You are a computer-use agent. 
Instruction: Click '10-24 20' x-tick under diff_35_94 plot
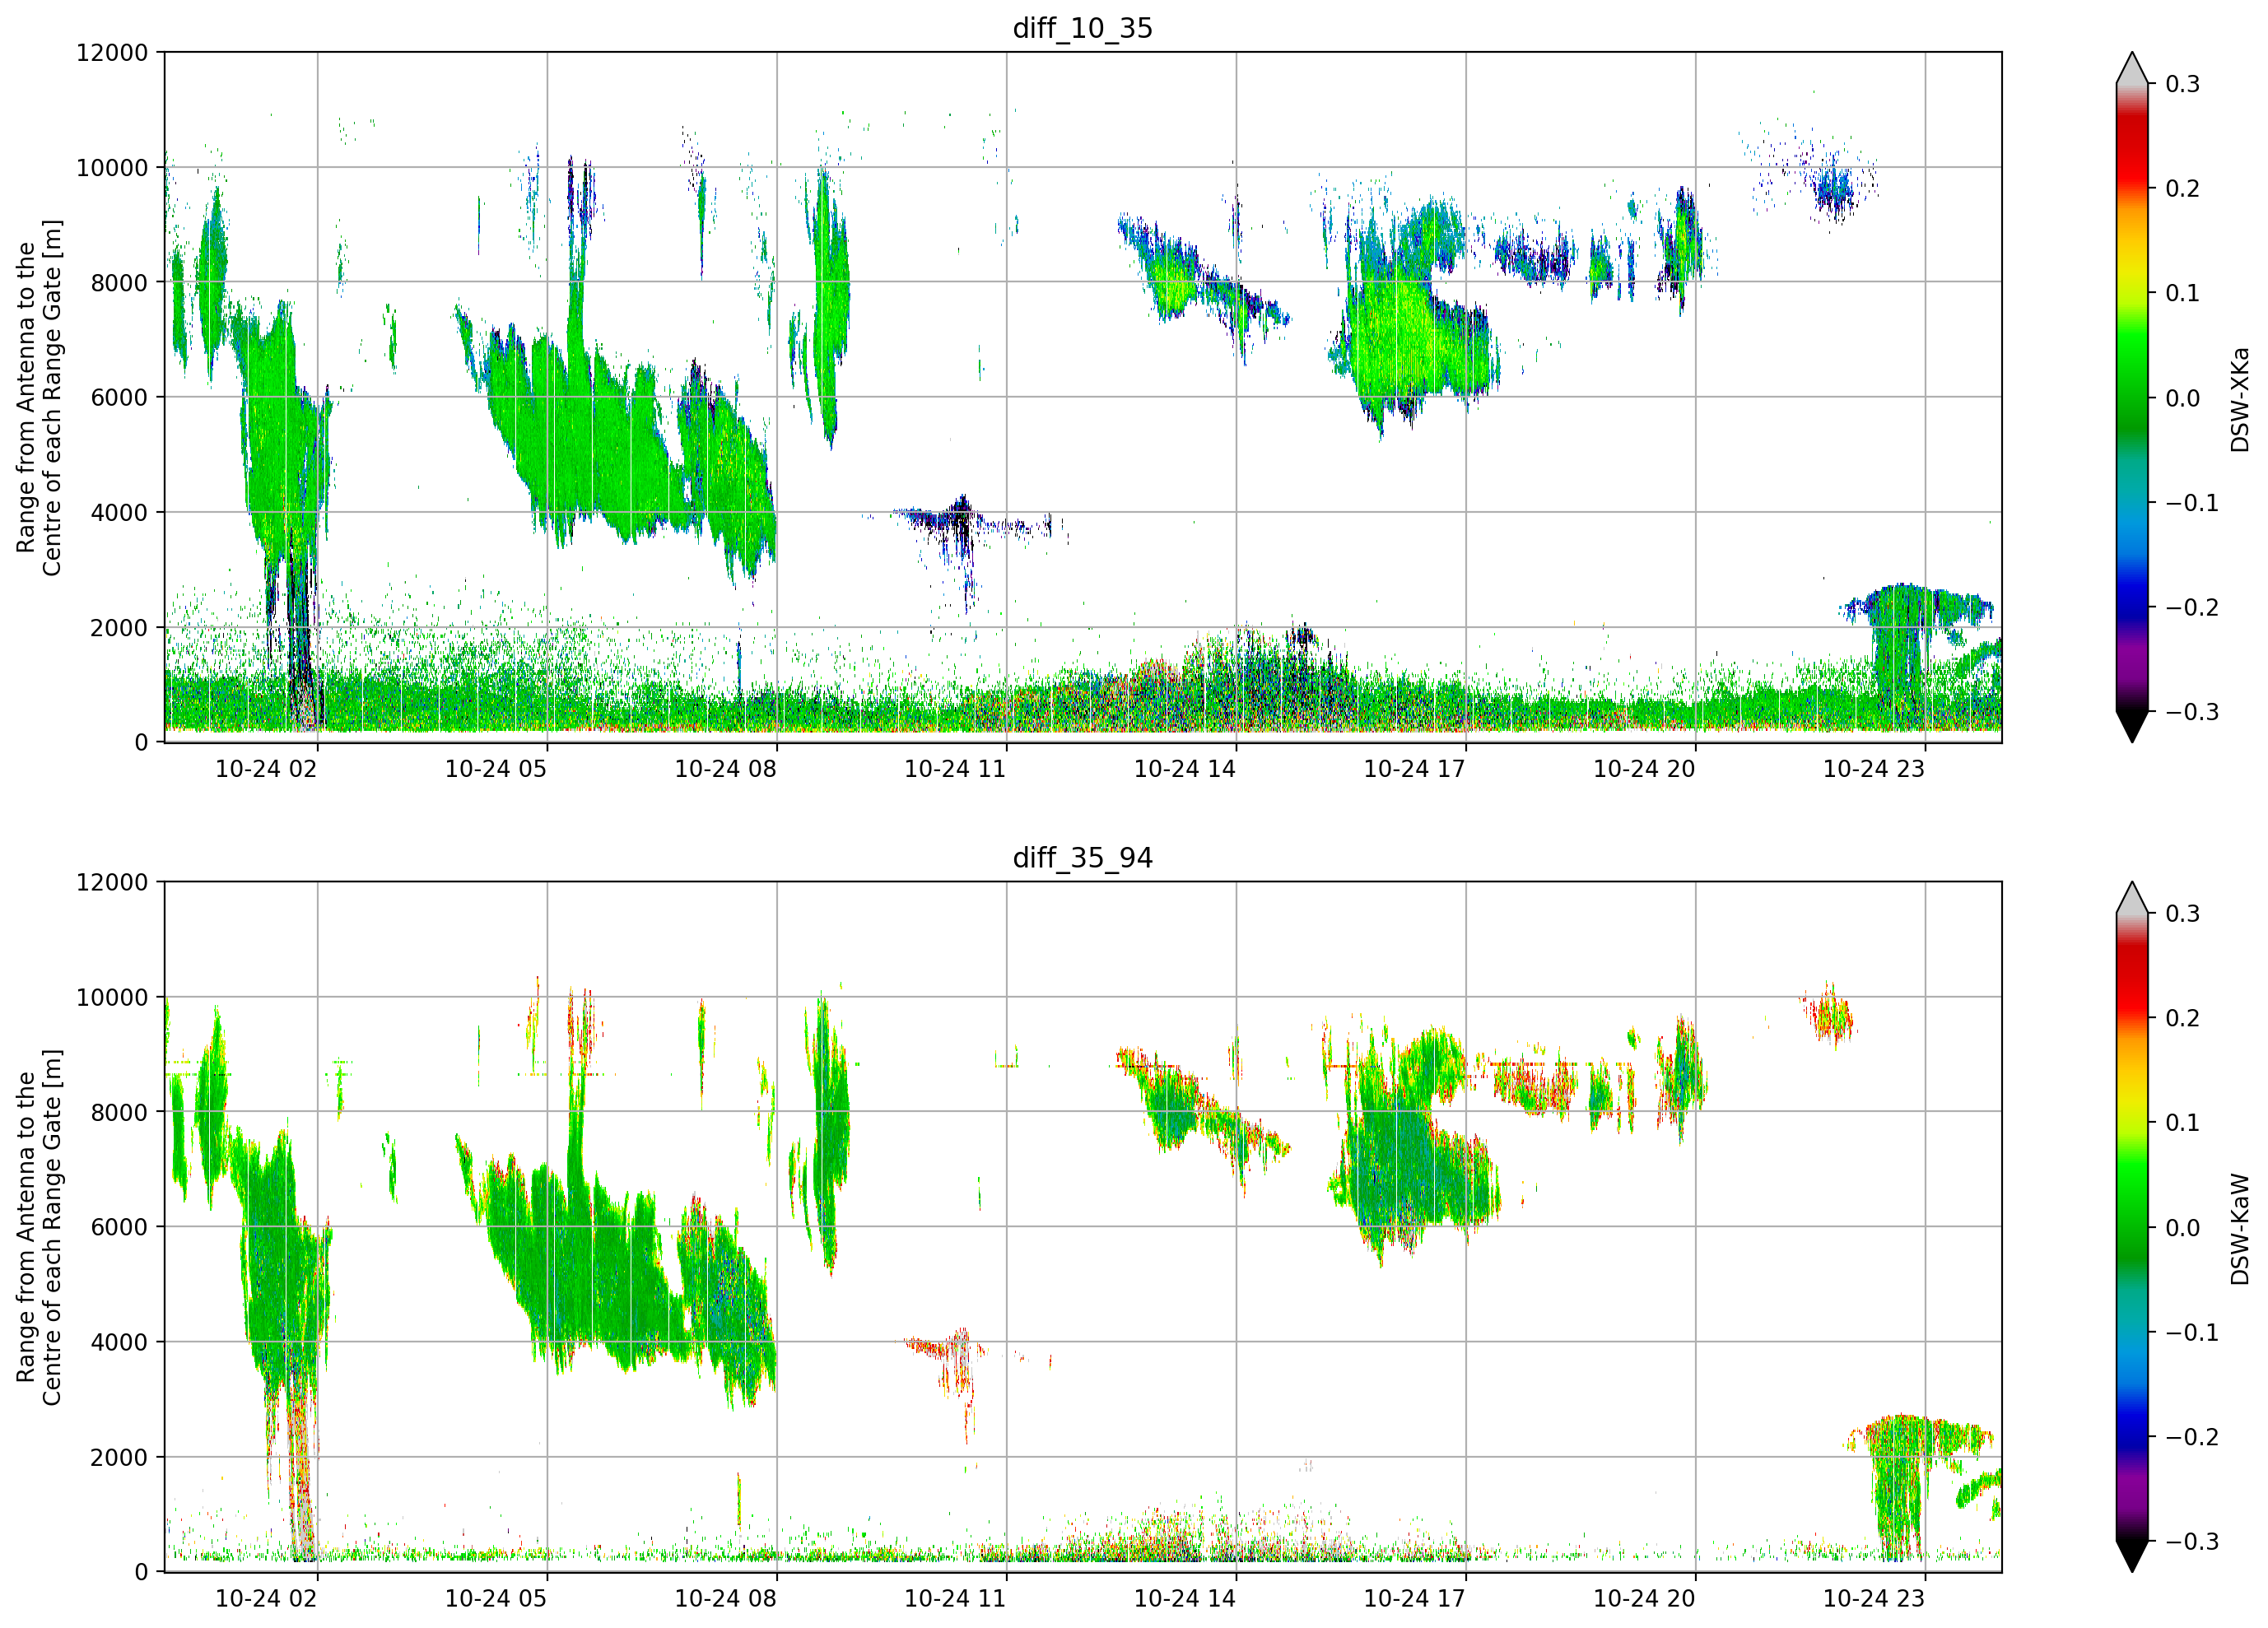point(1644,1598)
